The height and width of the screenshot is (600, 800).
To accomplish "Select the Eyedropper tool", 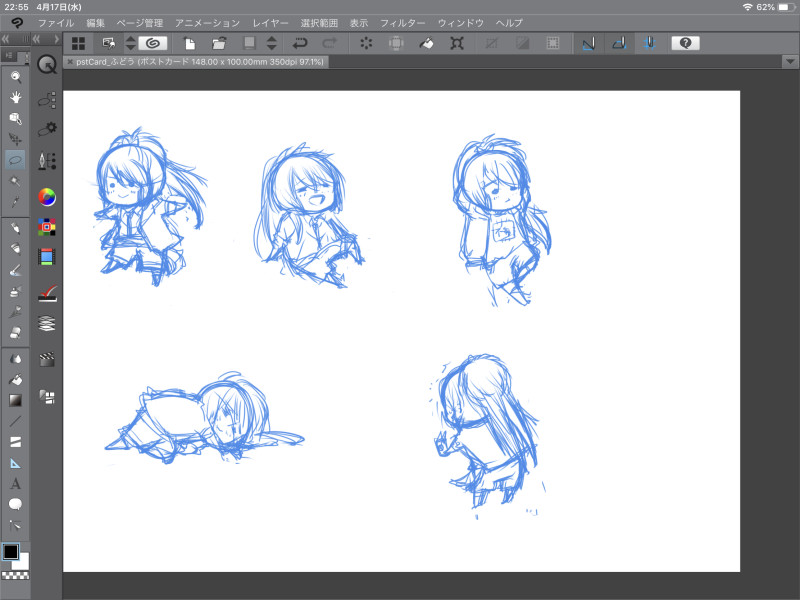I will pyautogui.click(x=16, y=202).
